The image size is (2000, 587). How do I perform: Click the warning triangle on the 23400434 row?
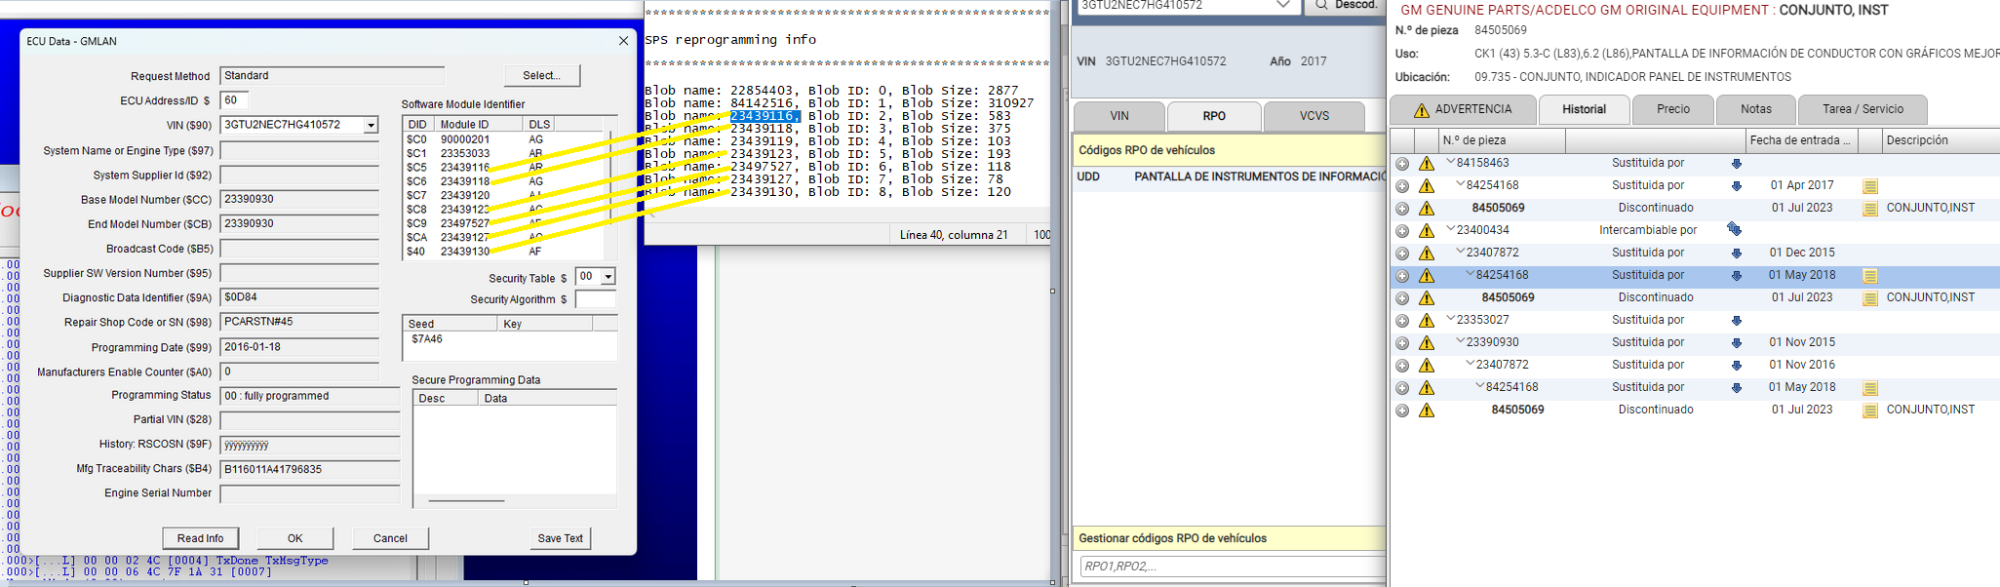point(1426,231)
